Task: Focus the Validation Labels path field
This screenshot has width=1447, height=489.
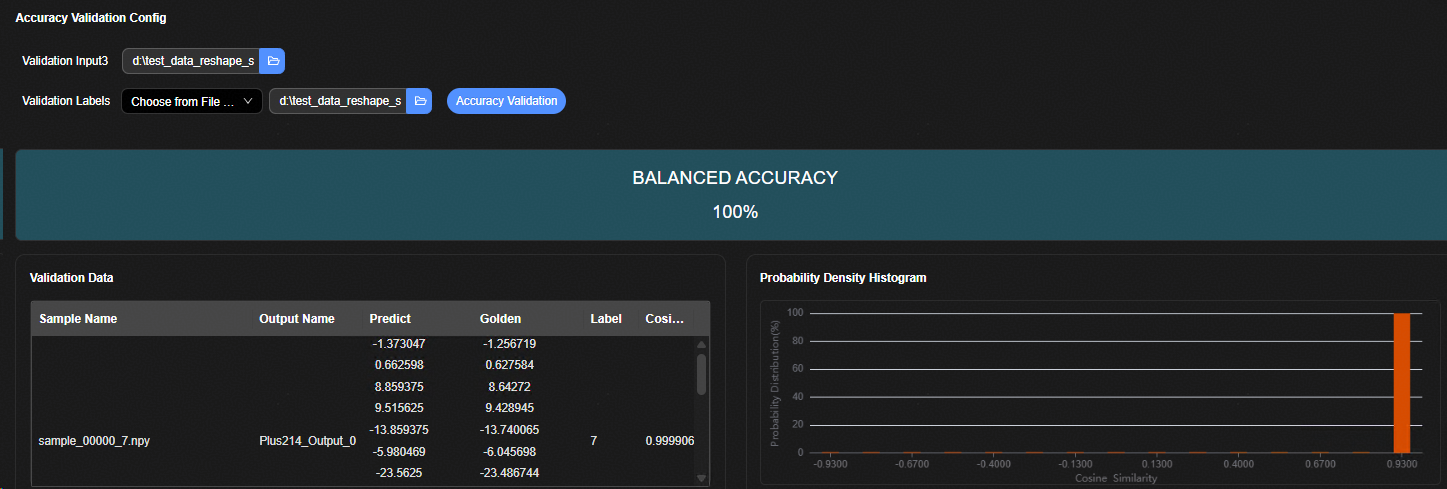Action: point(338,101)
